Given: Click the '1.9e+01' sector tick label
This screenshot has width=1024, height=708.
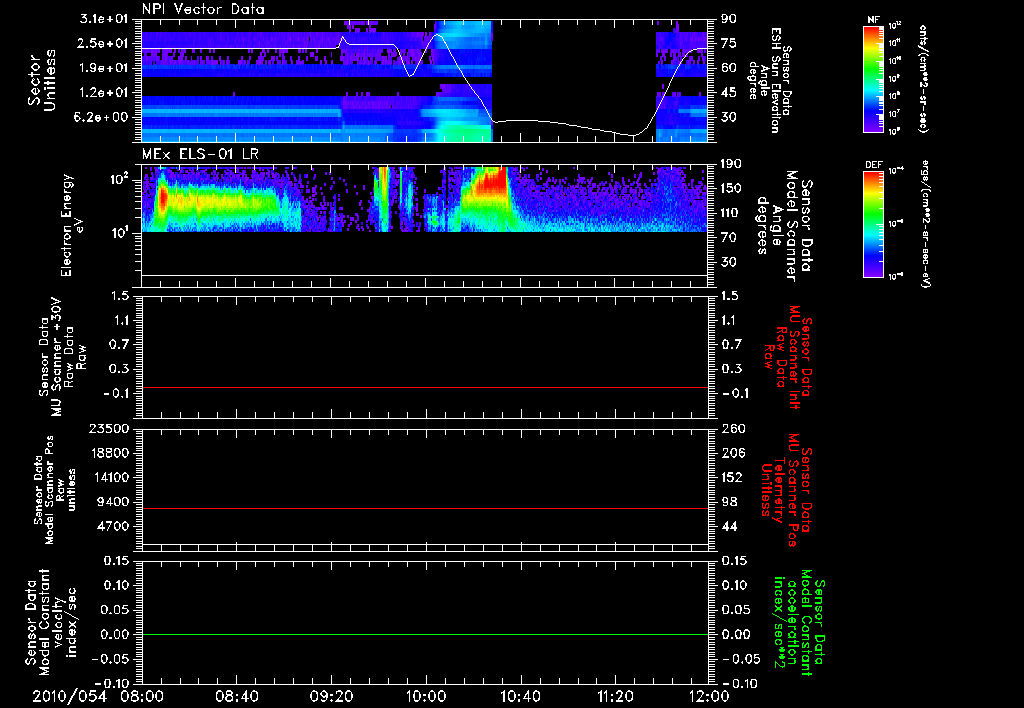Looking at the screenshot, I should [103, 68].
